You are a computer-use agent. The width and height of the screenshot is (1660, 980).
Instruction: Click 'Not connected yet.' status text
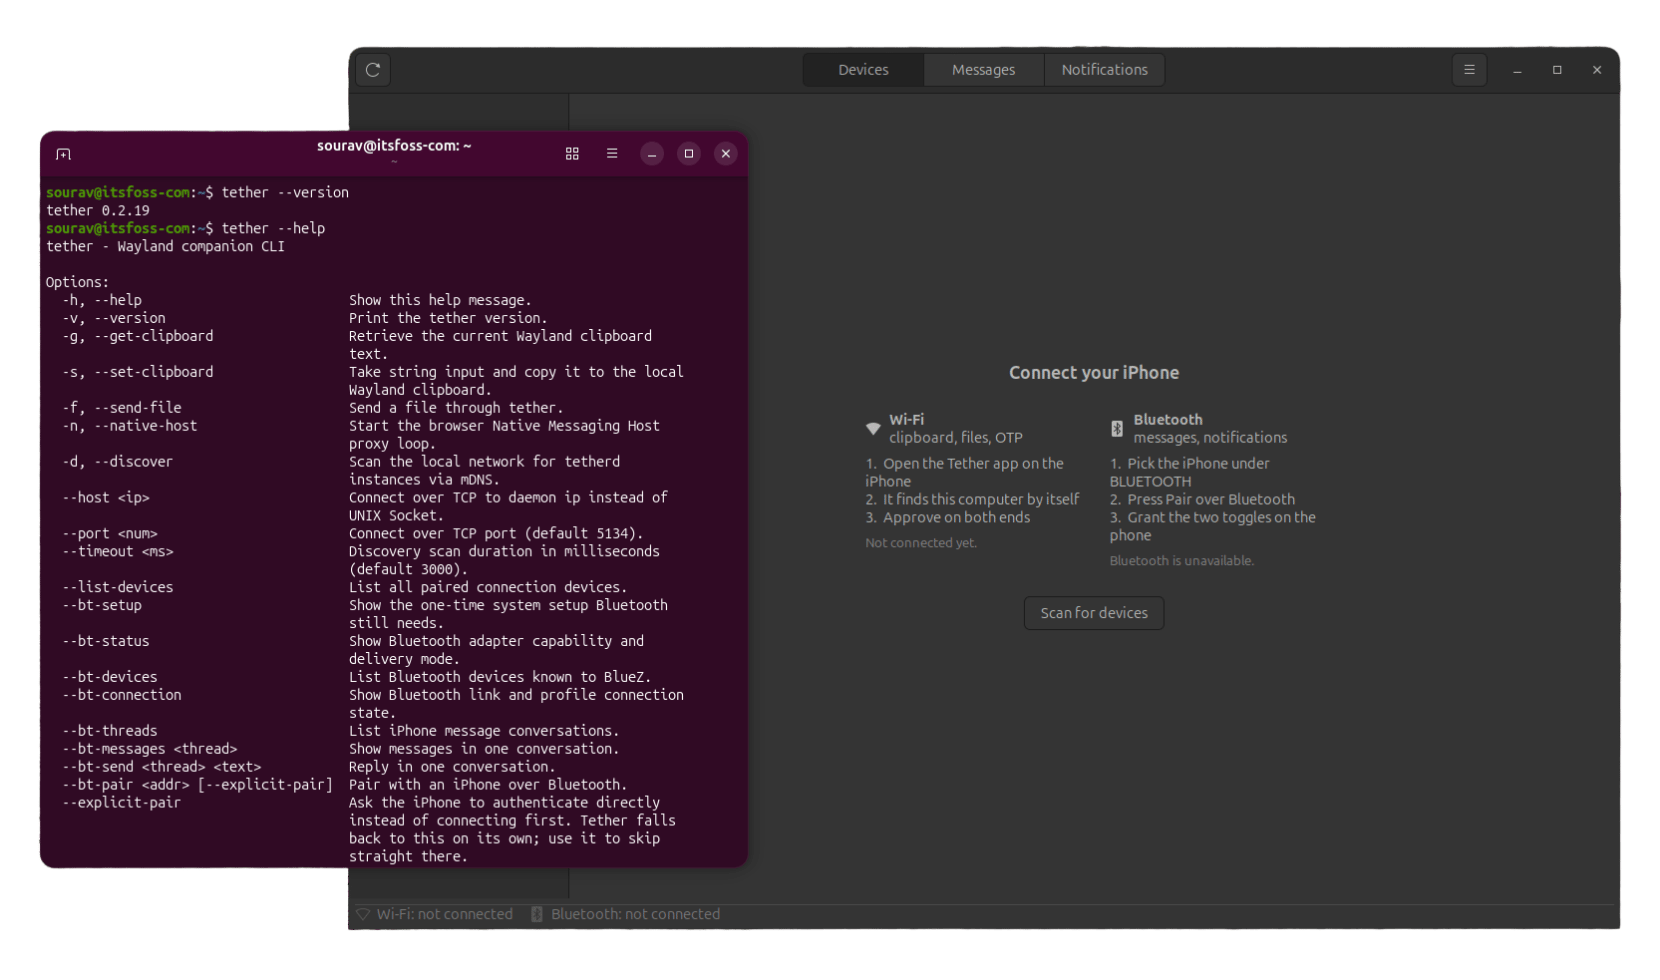(x=921, y=543)
